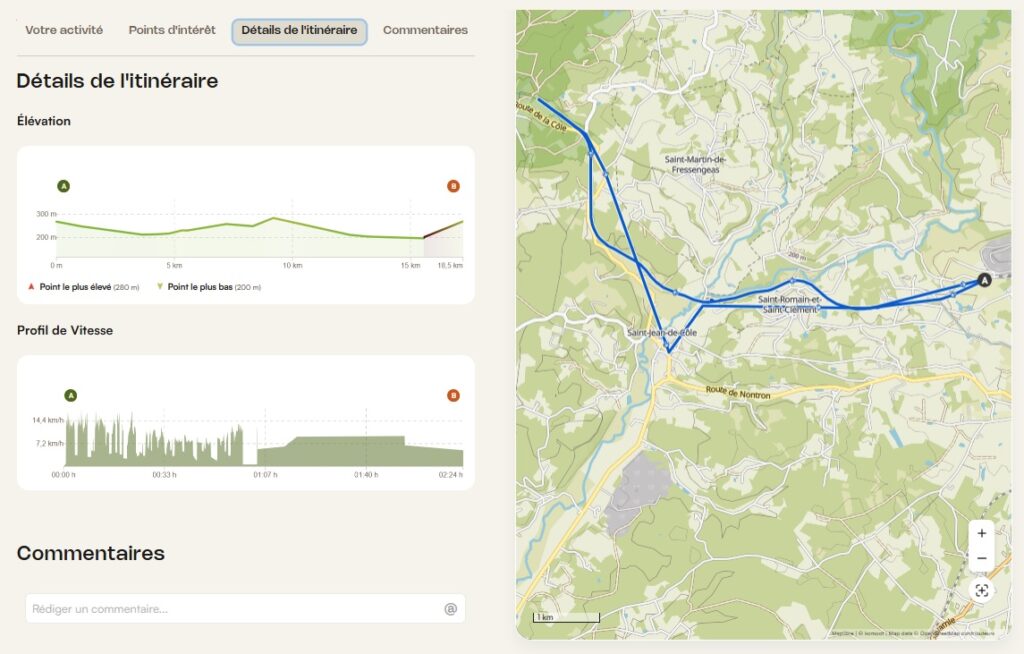Image resolution: width=1024 pixels, height=654 pixels.
Task: Click marker B in the elevation chart
Action: coord(453,186)
